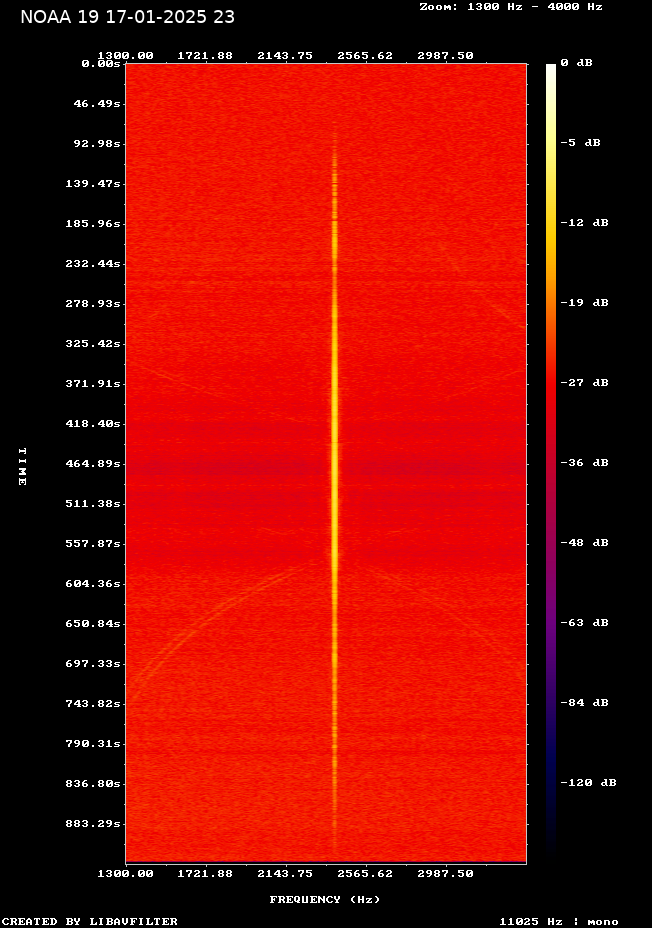
Task: Select the 46.49s time label
Action: pyautogui.click(x=97, y=104)
